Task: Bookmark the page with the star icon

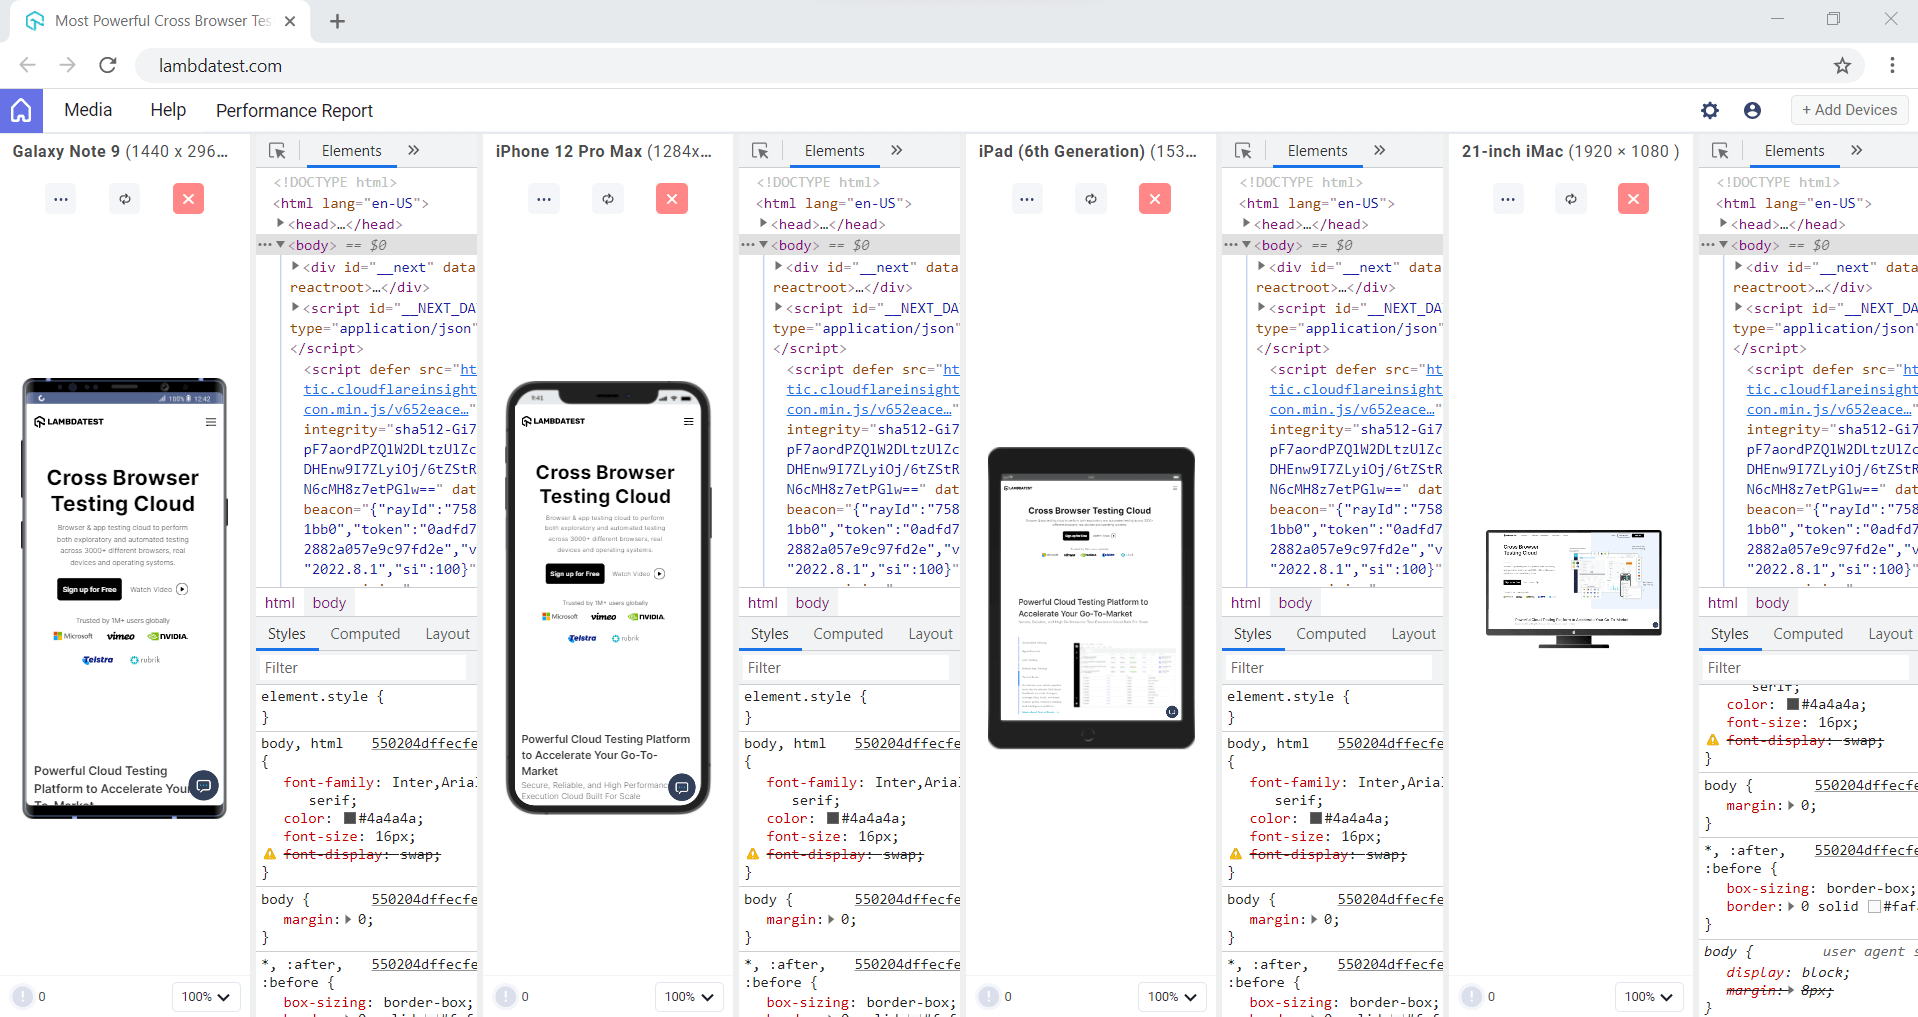Action: pos(1843,65)
